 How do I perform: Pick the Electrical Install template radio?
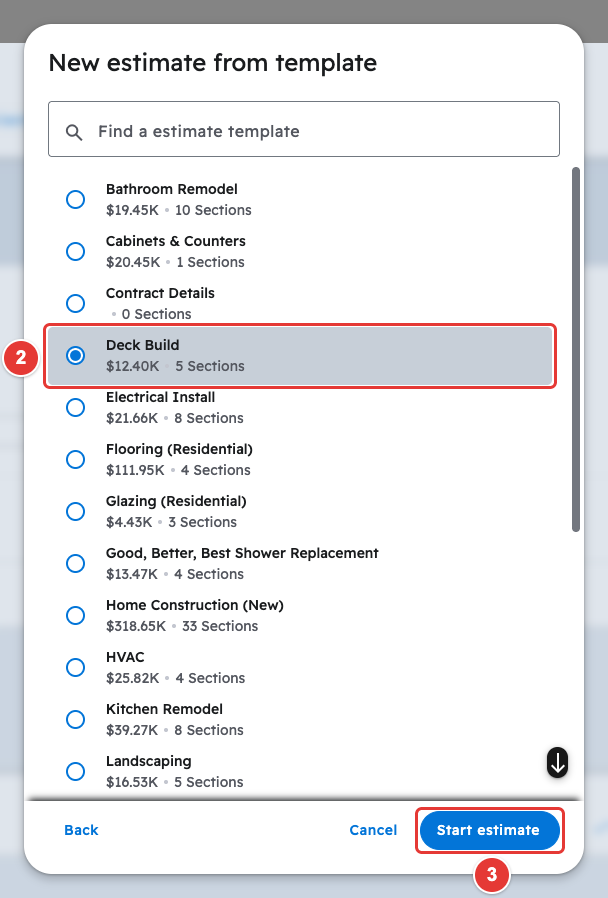pos(76,407)
